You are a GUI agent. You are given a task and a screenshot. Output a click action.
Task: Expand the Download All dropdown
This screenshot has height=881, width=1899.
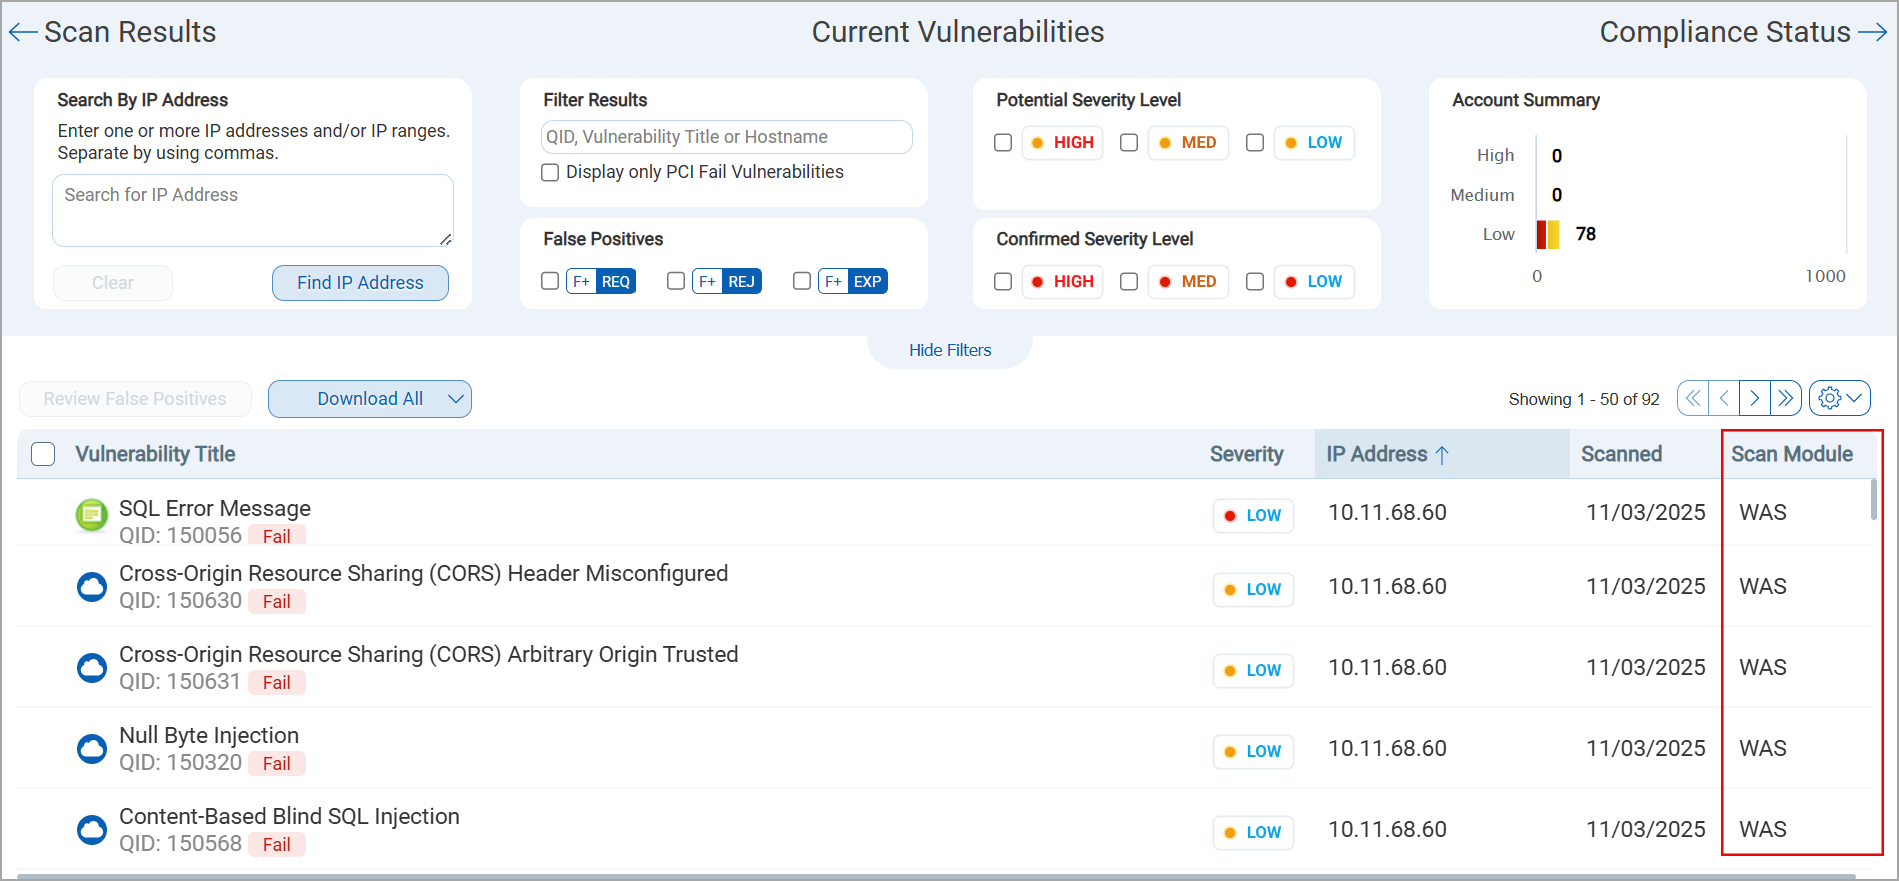point(456,399)
